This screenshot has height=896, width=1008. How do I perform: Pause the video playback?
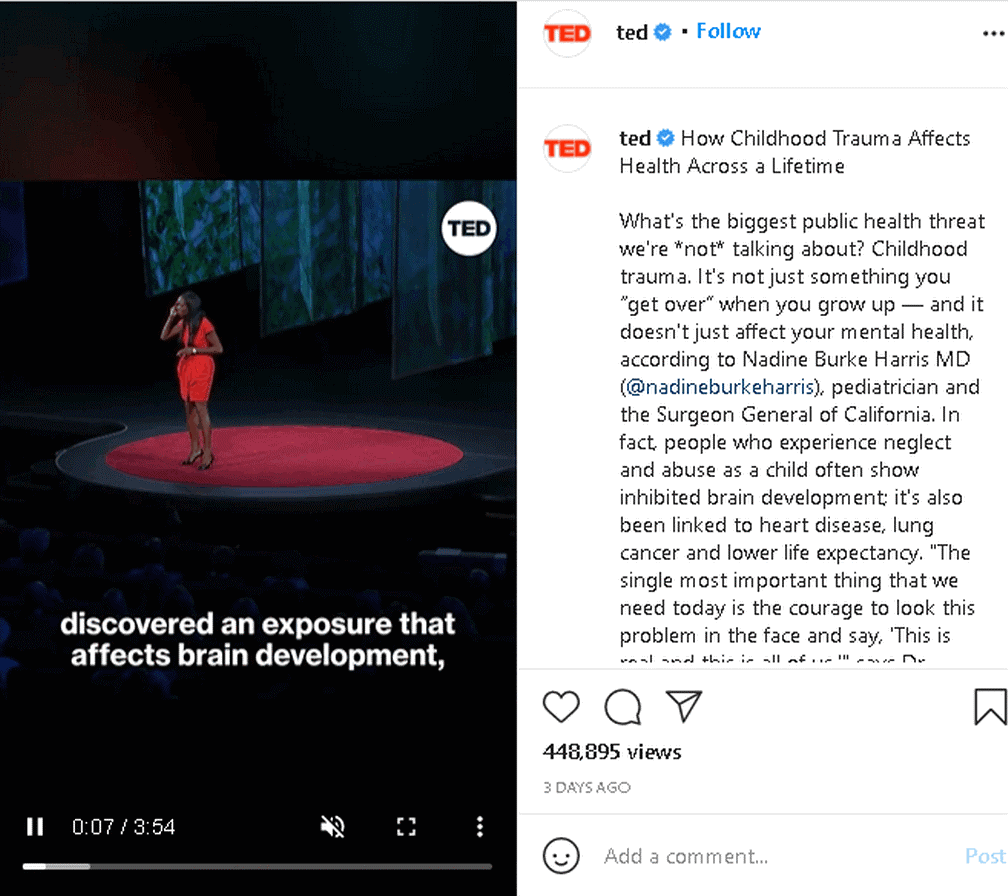(35, 827)
